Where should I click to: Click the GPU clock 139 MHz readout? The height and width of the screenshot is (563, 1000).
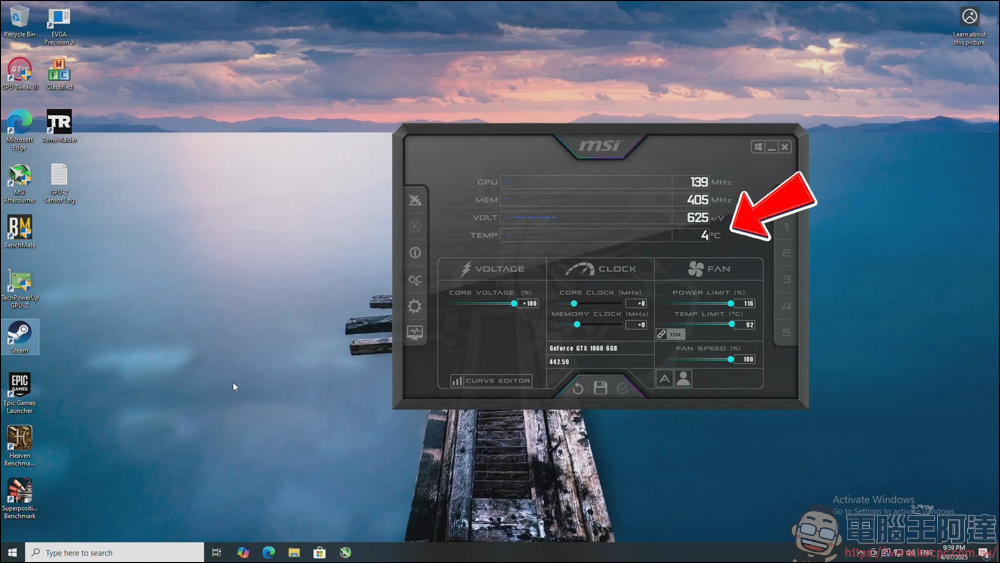pyautogui.click(x=700, y=182)
